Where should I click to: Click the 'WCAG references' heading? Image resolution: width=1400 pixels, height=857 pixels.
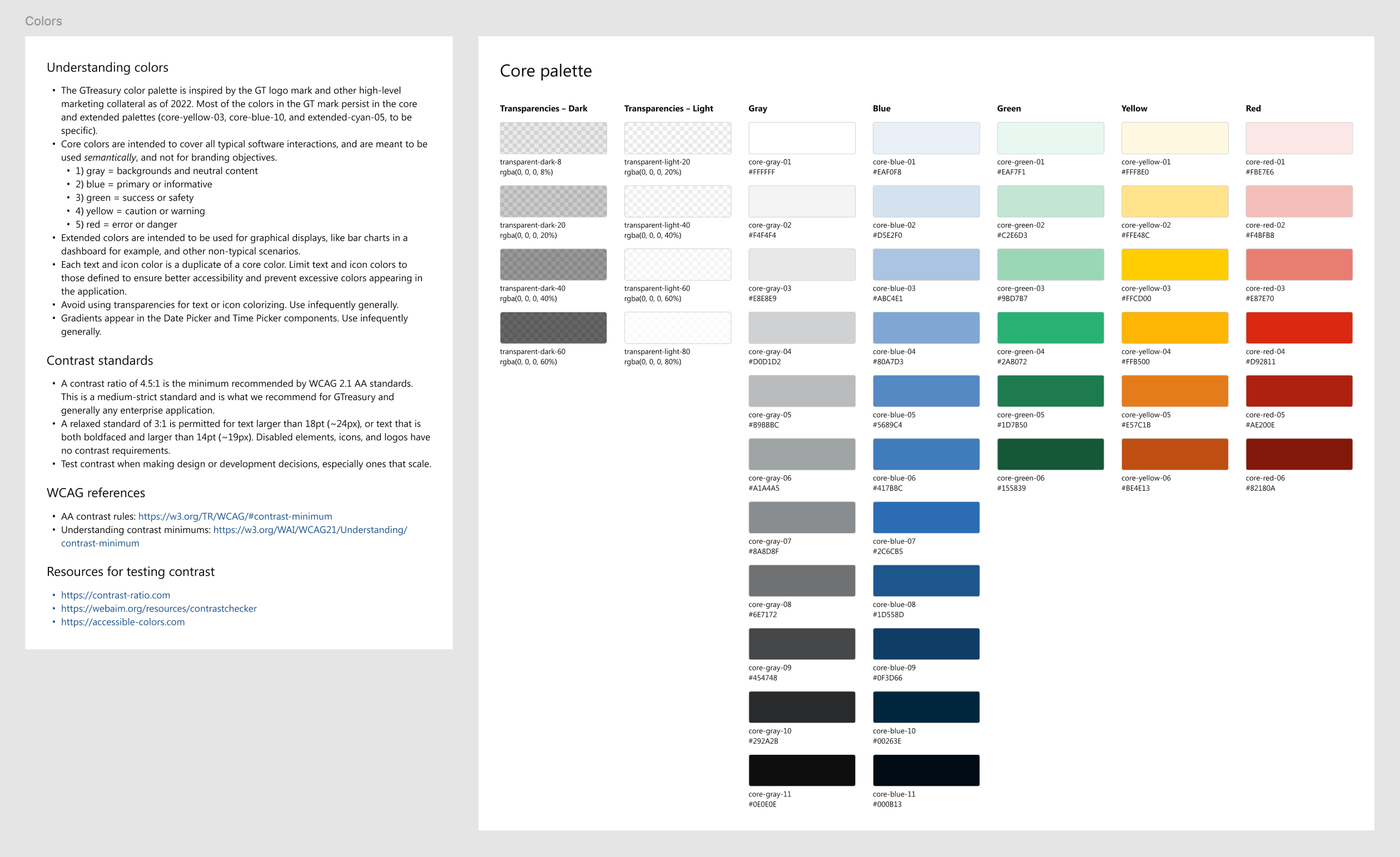coord(96,492)
